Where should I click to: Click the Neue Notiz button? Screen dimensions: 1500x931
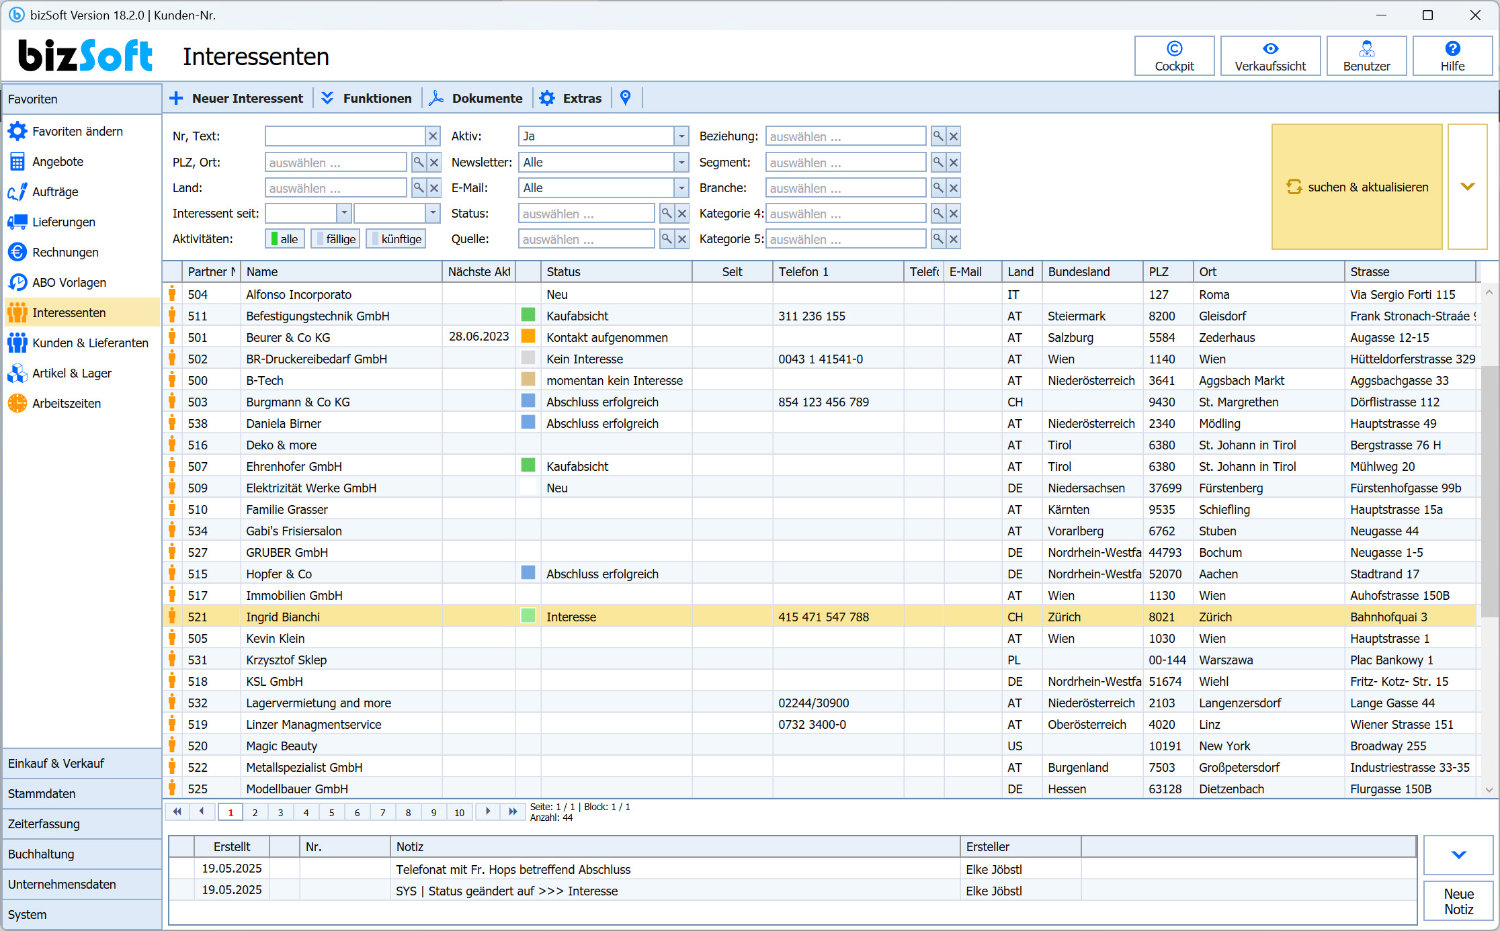tap(1458, 901)
